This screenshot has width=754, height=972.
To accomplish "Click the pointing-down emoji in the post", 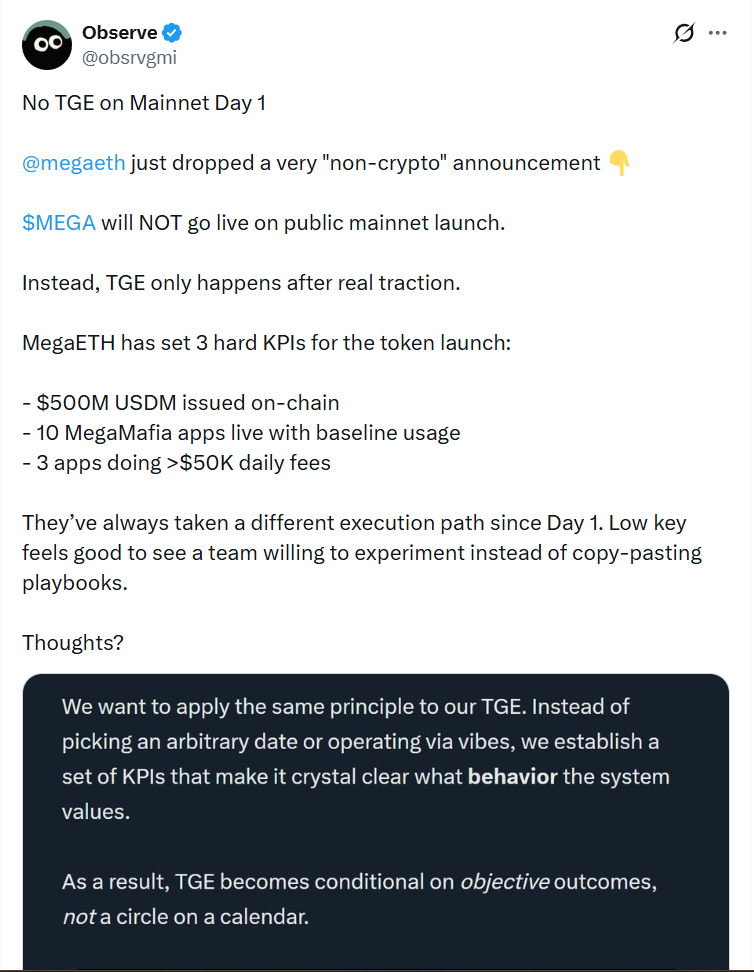I will coord(617,162).
